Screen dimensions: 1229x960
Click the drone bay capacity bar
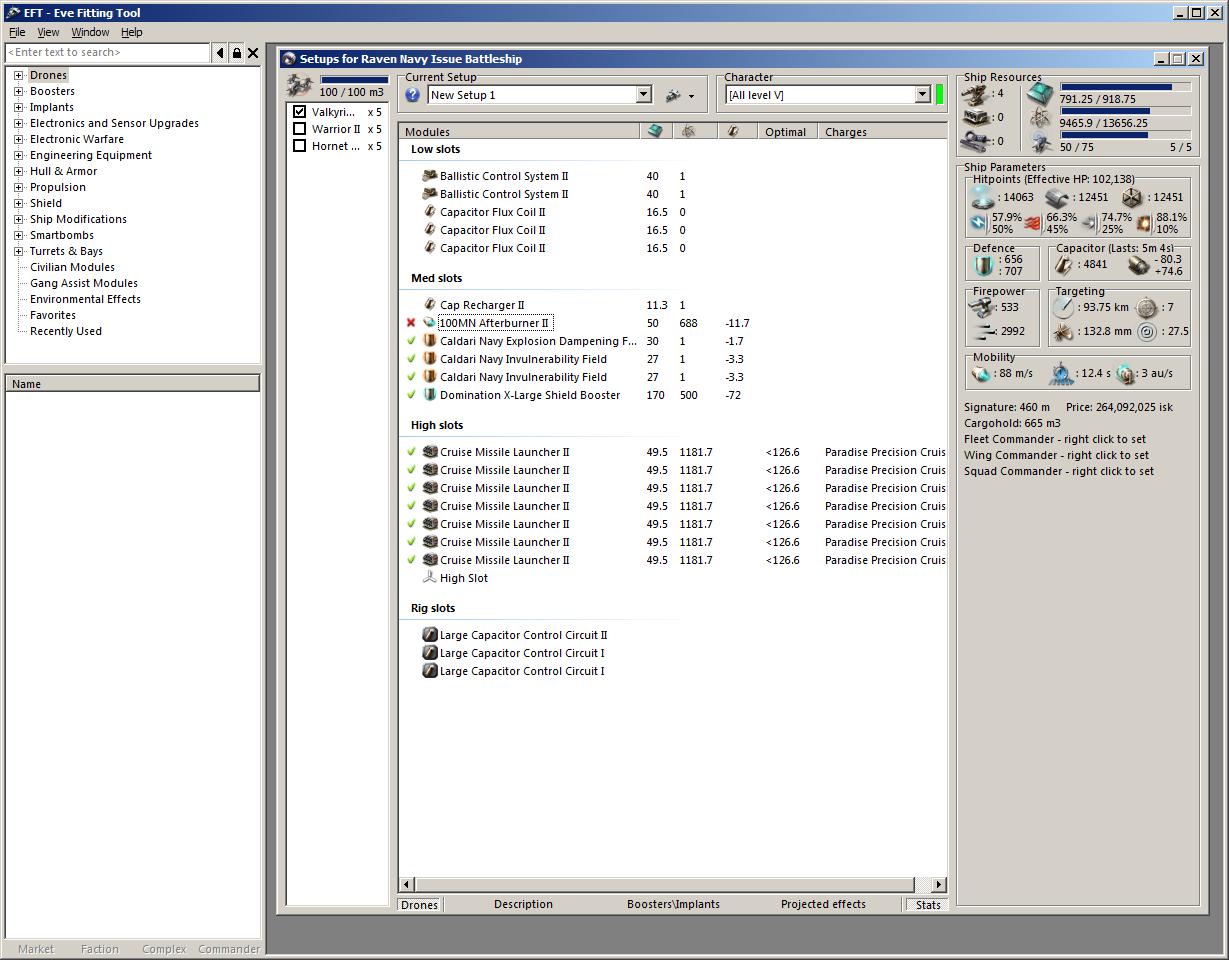(354, 80)
